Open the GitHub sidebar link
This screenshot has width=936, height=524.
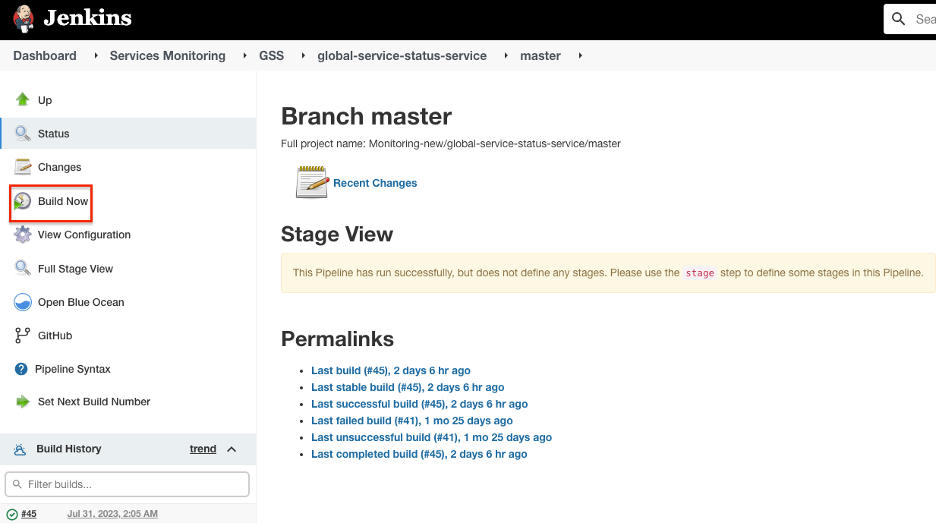coord(55,335)
